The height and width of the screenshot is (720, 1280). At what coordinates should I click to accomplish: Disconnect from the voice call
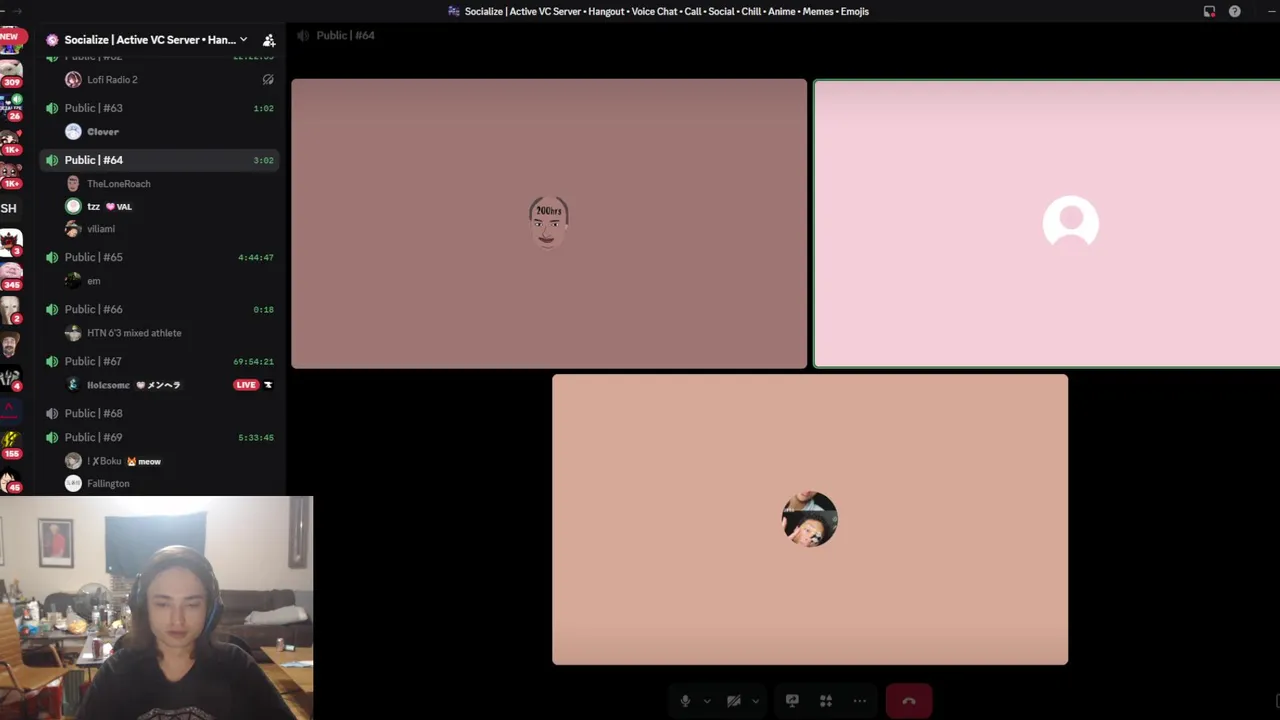point(909,701)
